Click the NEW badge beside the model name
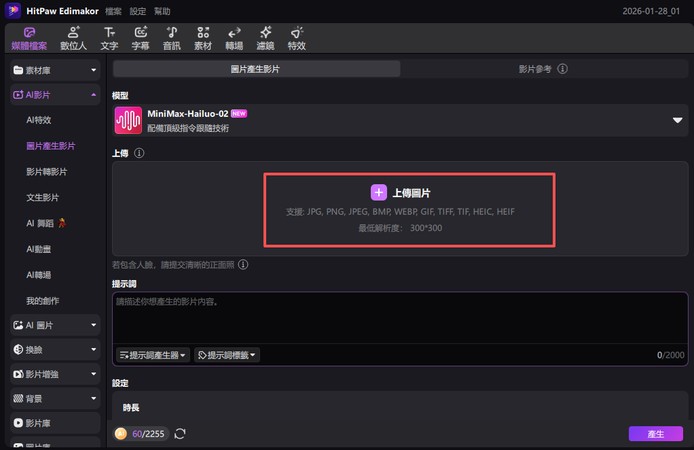The image size is (694, 450). (x=239, y=114)
